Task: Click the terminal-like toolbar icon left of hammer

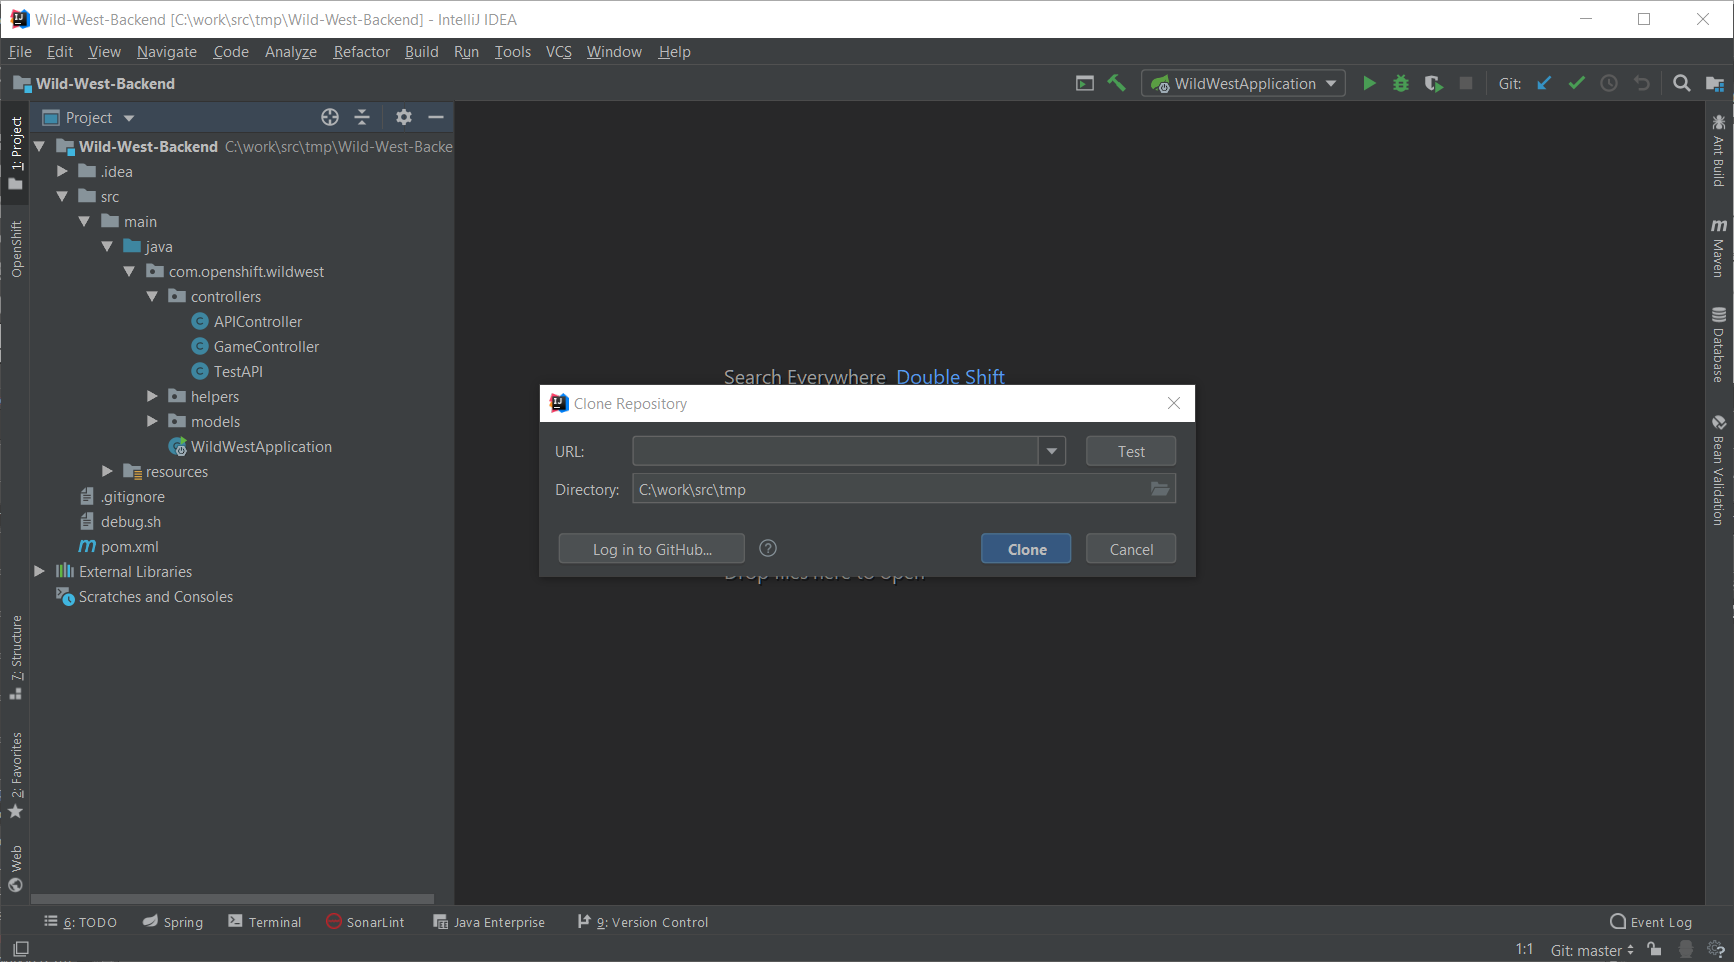Action: (1085, 83)
